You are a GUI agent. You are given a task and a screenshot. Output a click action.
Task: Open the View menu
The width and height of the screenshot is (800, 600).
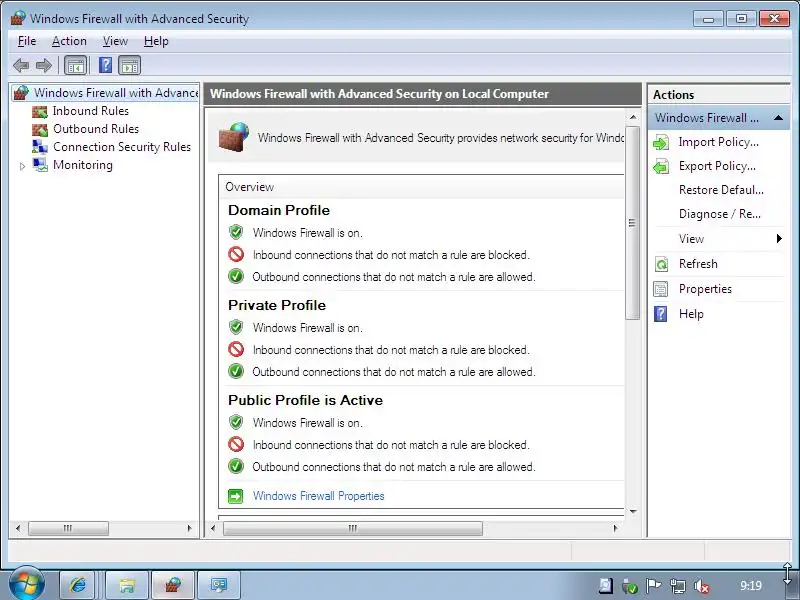115,41
